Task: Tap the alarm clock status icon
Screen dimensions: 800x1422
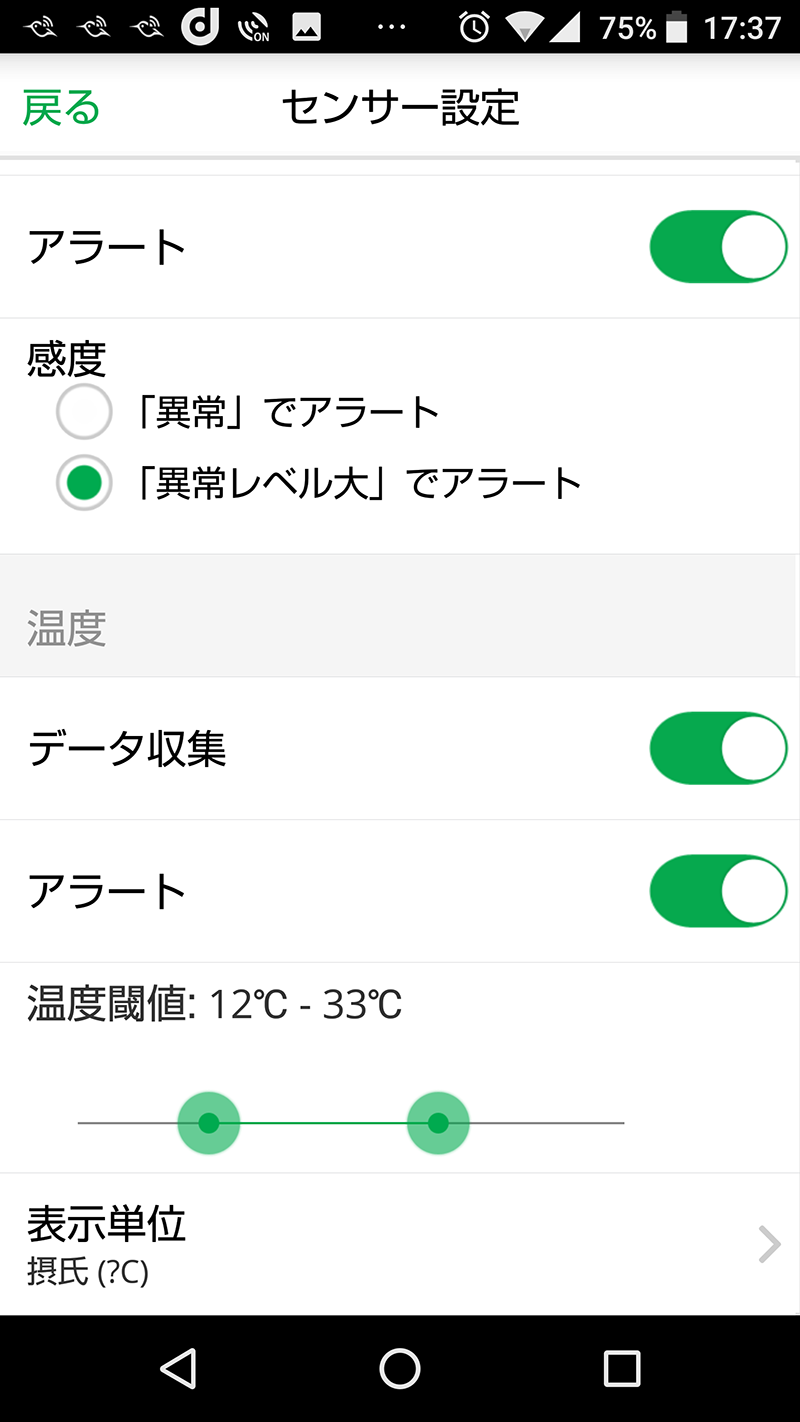Action: point(473,27)
